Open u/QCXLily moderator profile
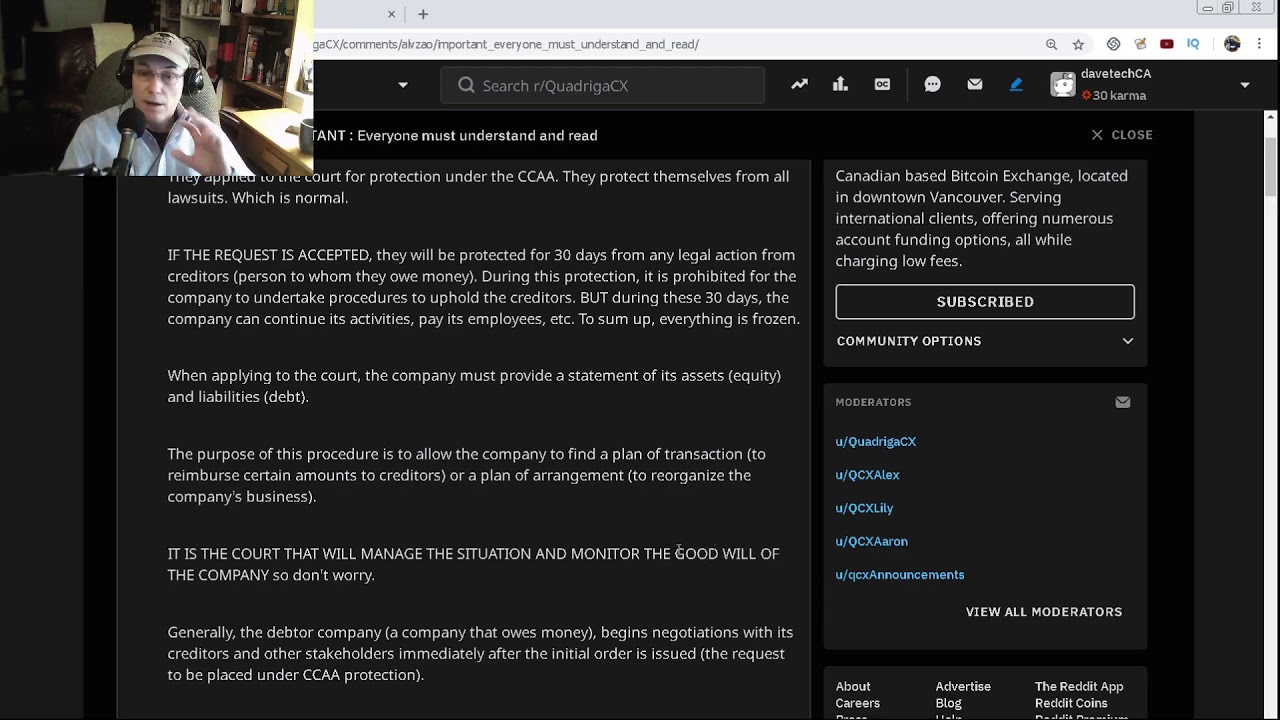Viewport: 1280px width, 720px height. pos(865,508)
